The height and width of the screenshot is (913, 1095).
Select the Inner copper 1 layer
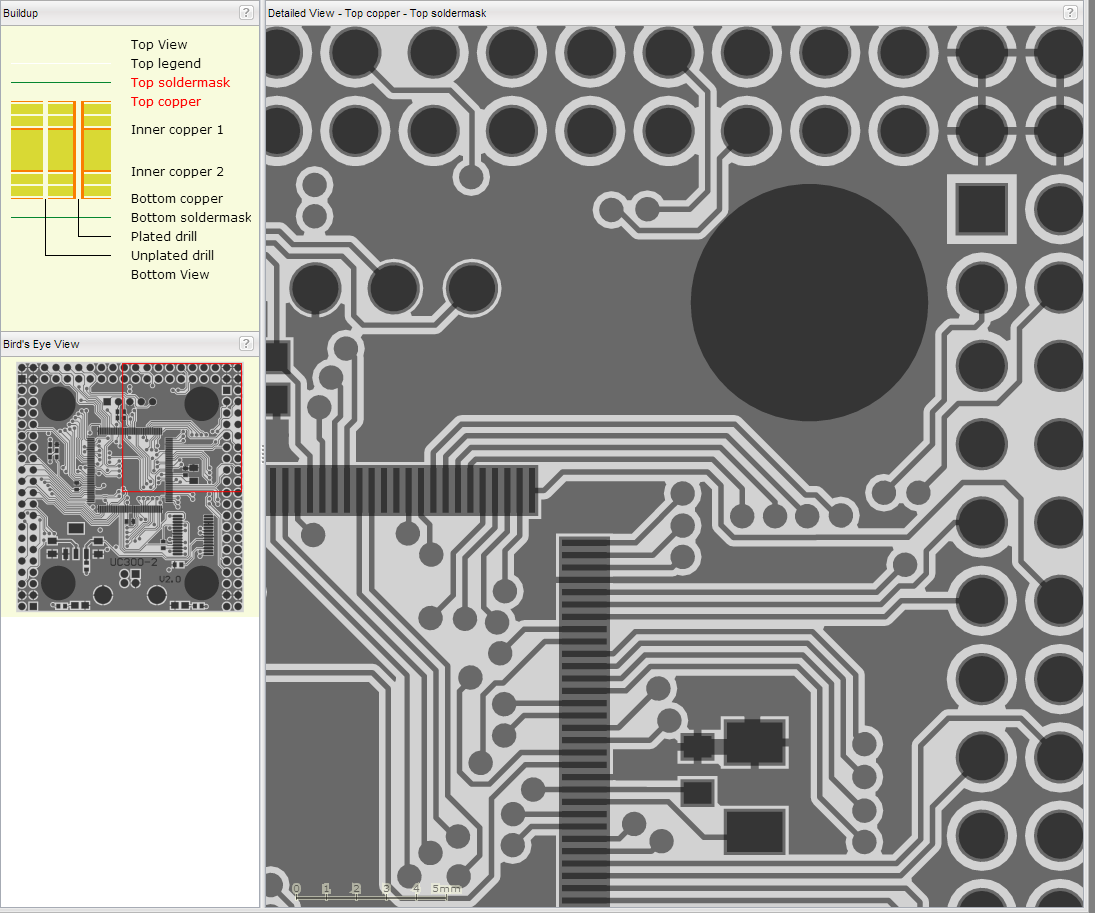coord(177,130)
